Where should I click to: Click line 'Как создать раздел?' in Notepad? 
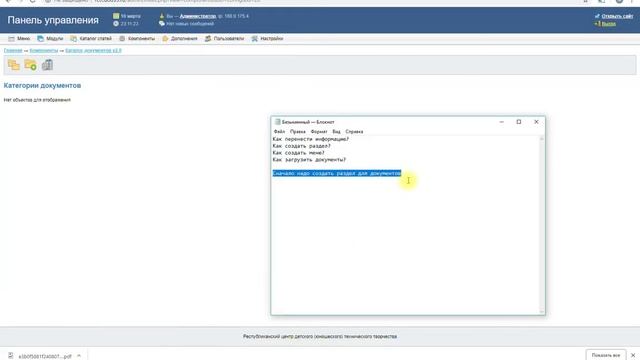point(302,146)
